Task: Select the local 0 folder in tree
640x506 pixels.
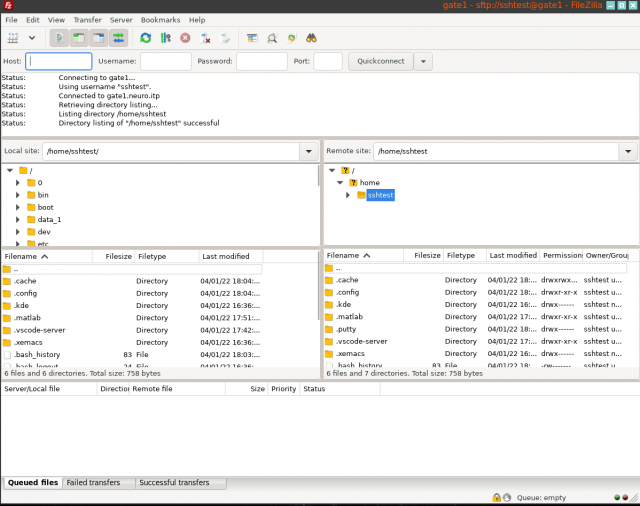Action: pos(40,183)
